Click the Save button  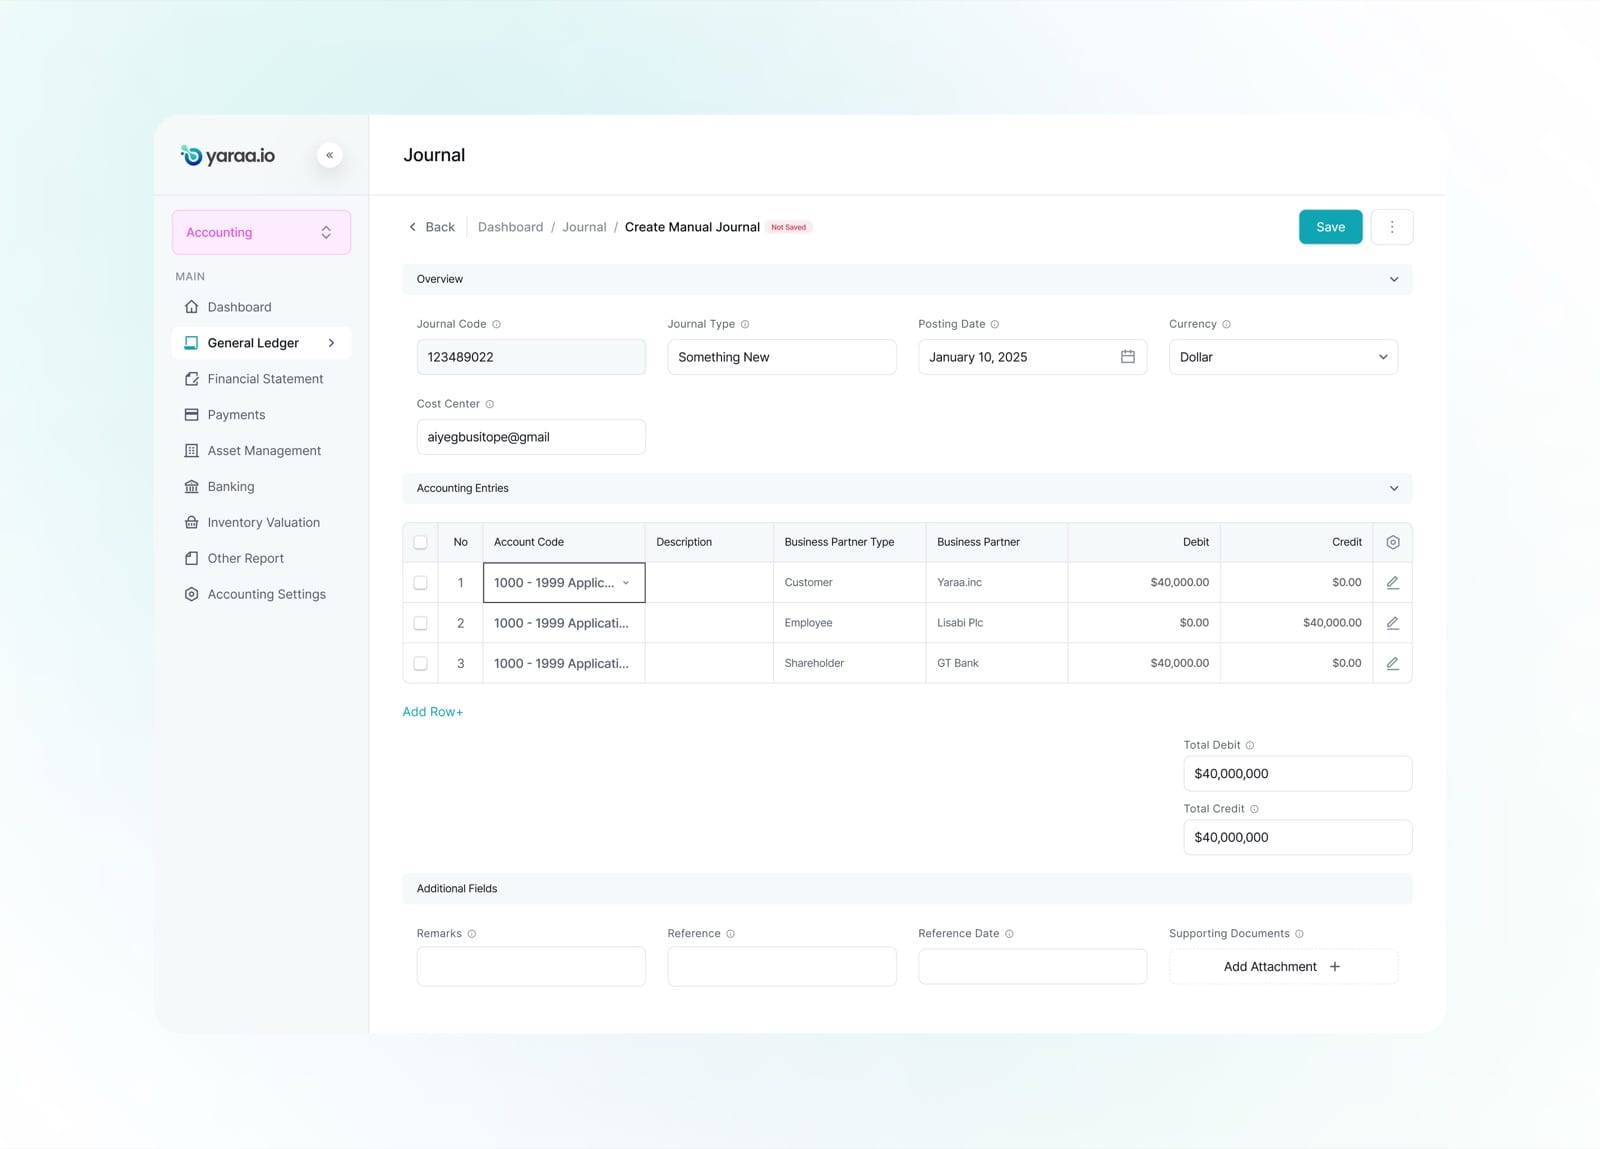[1330, 227]
